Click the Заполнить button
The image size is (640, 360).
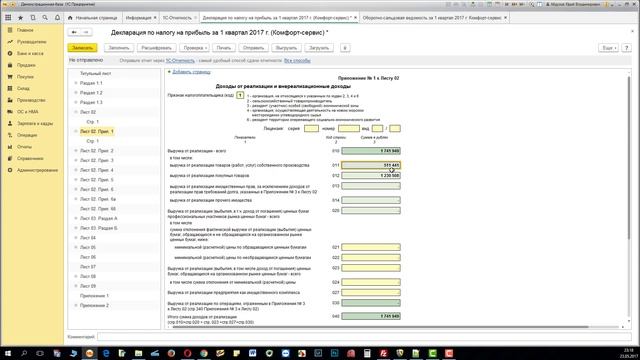point(119,48)
